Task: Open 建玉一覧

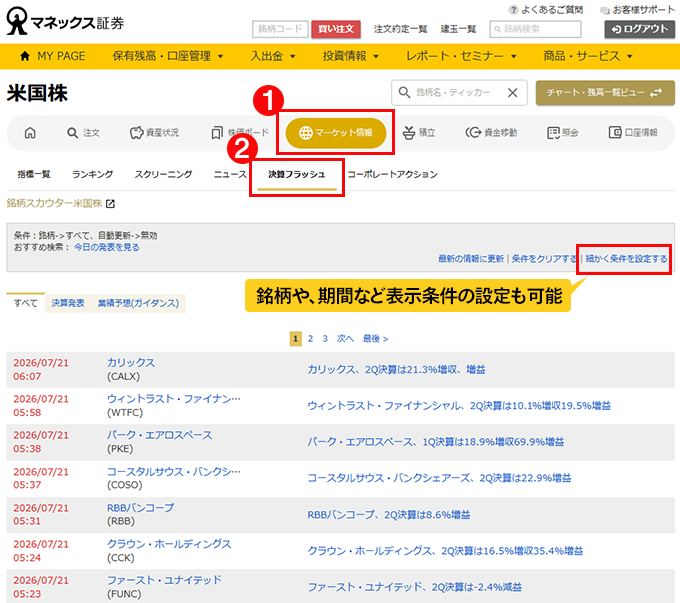Action: (x=458, y=29)
